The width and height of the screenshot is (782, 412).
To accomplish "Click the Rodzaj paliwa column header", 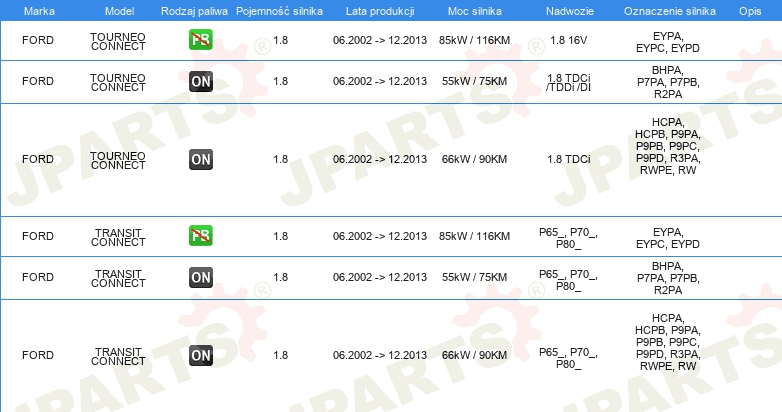I will tap(195, 11).
